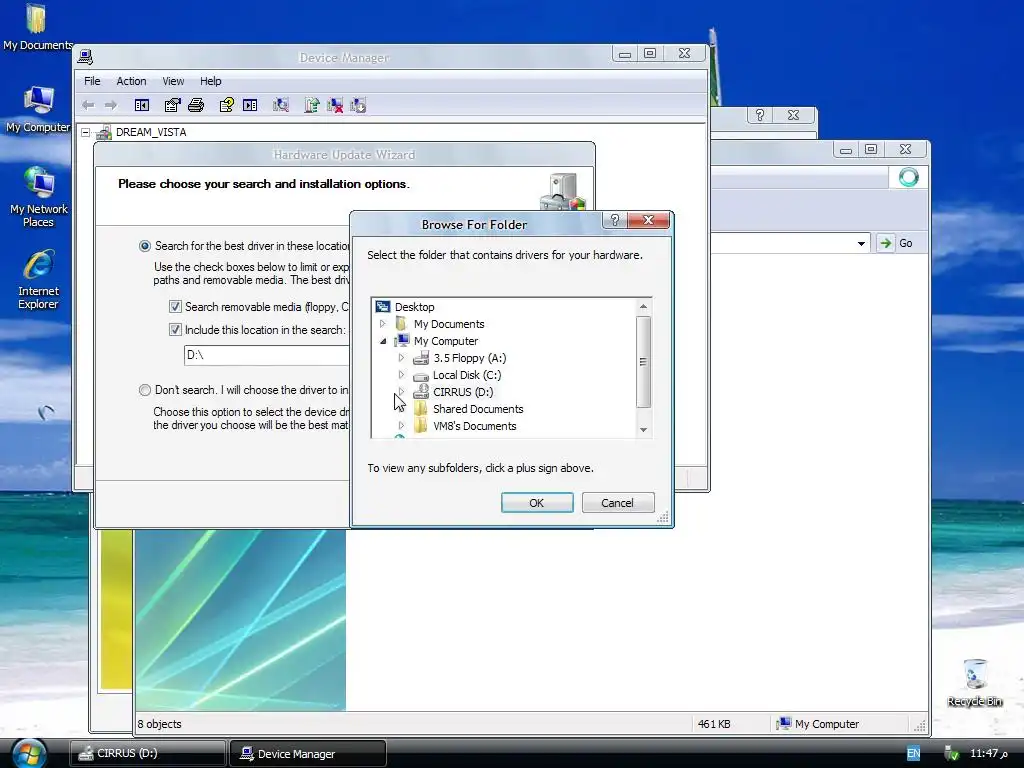Switch to Device Manager taskbar button
1024x768 pixels.
pos(308,754)
